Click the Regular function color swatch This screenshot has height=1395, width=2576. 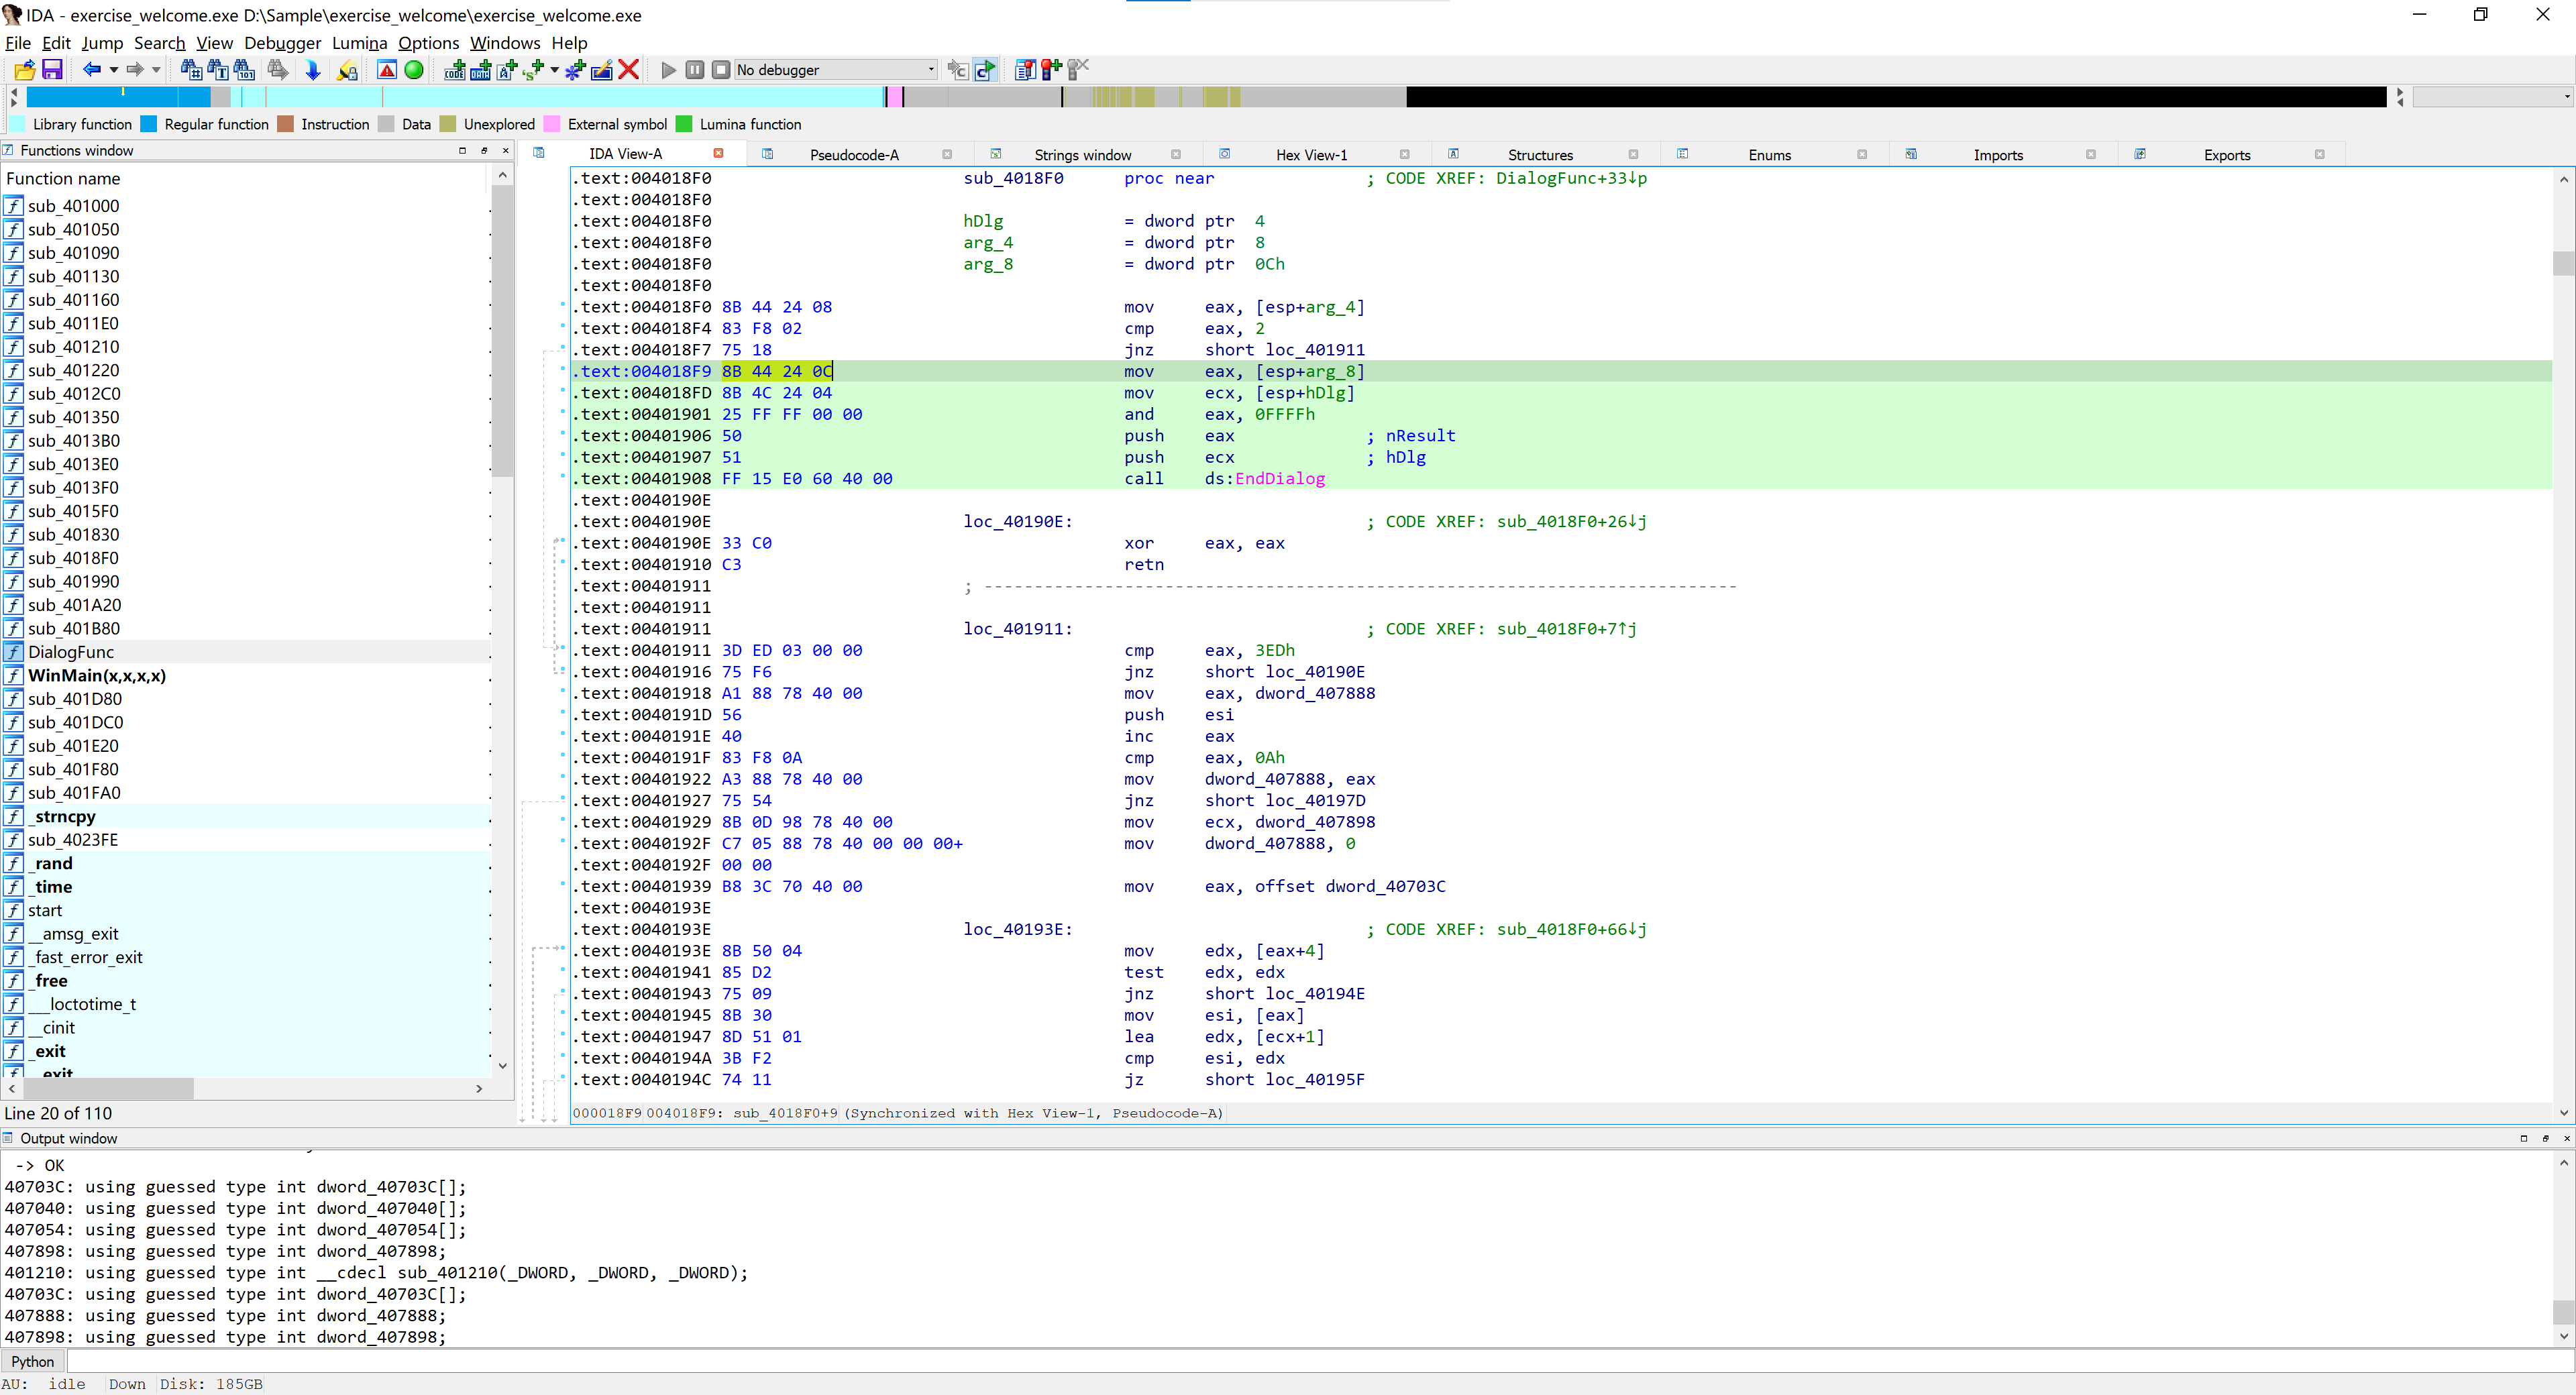pos(149,124)
